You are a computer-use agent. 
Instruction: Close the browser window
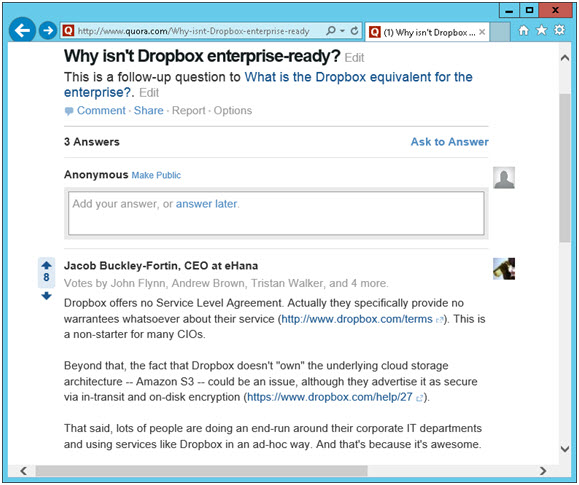555,10
